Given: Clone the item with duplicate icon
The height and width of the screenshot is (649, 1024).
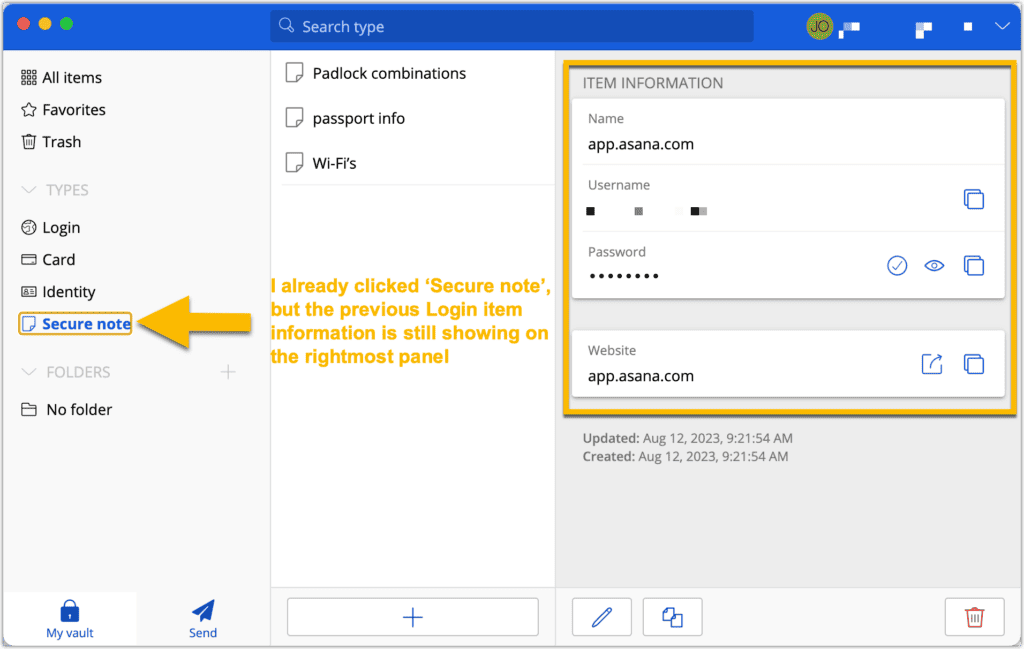Looking at the screenshot, I should pyautogui.click(x=672, y=617).
